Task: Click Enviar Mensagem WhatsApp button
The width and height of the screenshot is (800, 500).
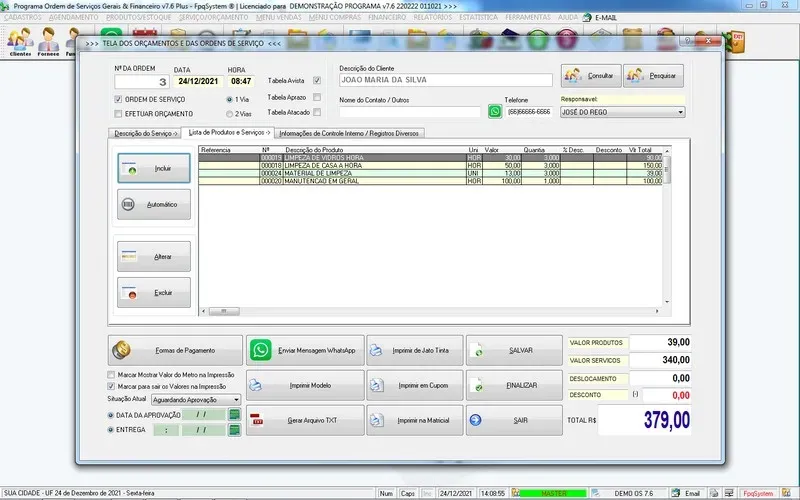Action: click(303, 351)
